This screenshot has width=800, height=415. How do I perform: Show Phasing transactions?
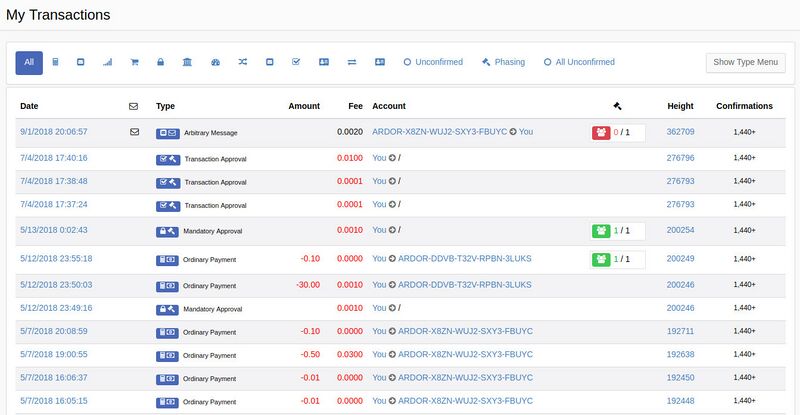[503, 62]
